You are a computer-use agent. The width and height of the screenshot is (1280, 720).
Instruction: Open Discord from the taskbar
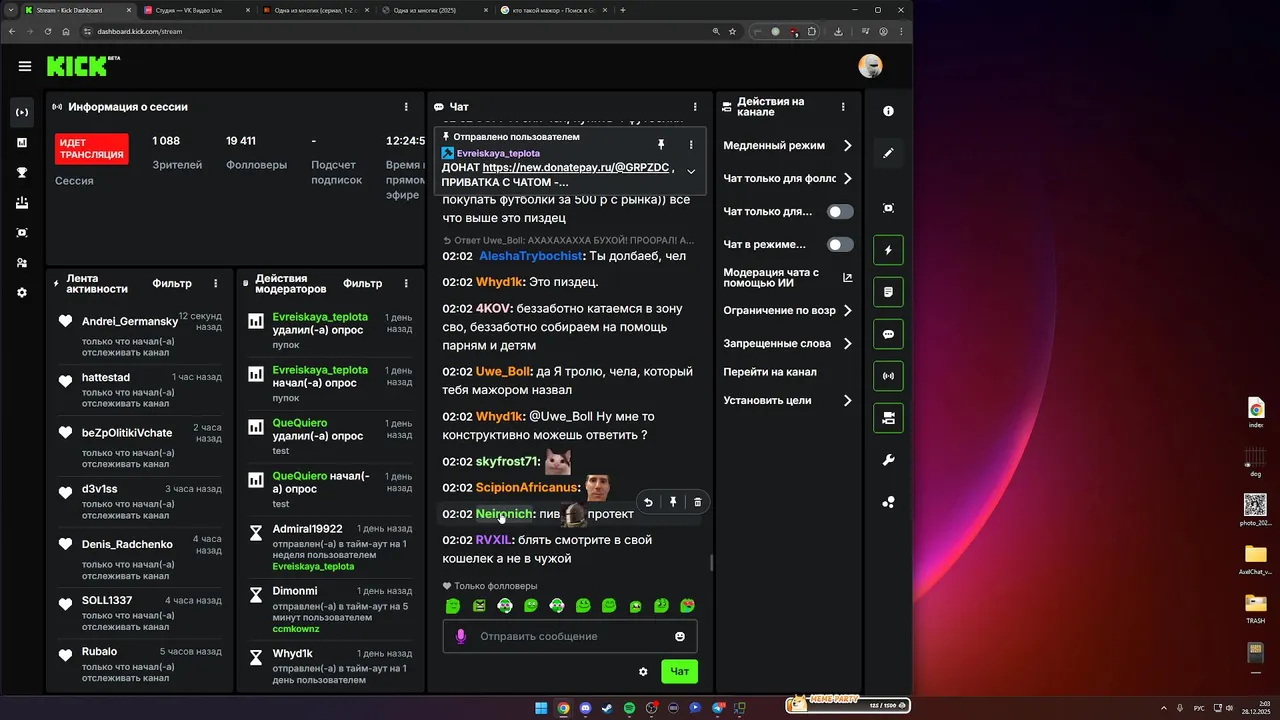[x=585, y=708]
